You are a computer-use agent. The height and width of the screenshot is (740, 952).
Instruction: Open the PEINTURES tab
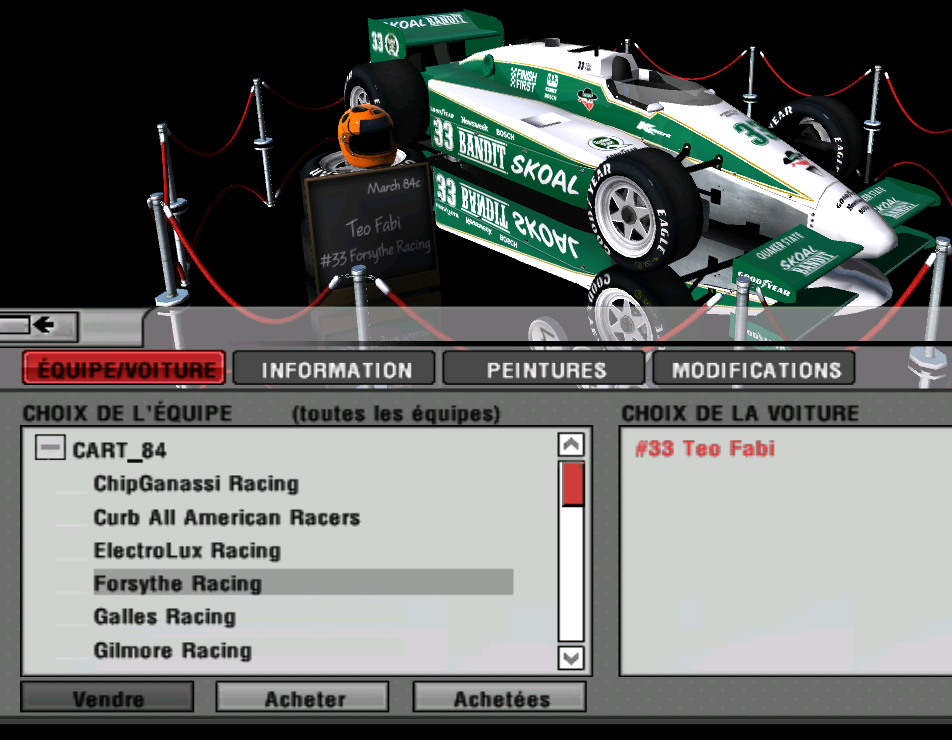(x=544, y=368)
